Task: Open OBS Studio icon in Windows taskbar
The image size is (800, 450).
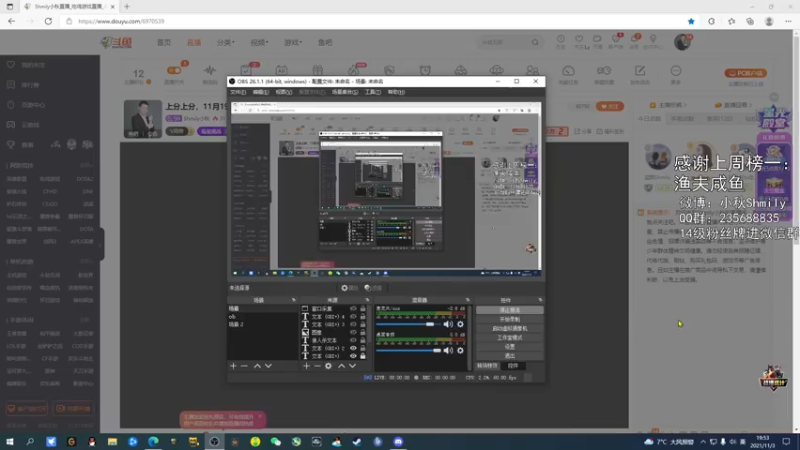Action: coord(214,441)
